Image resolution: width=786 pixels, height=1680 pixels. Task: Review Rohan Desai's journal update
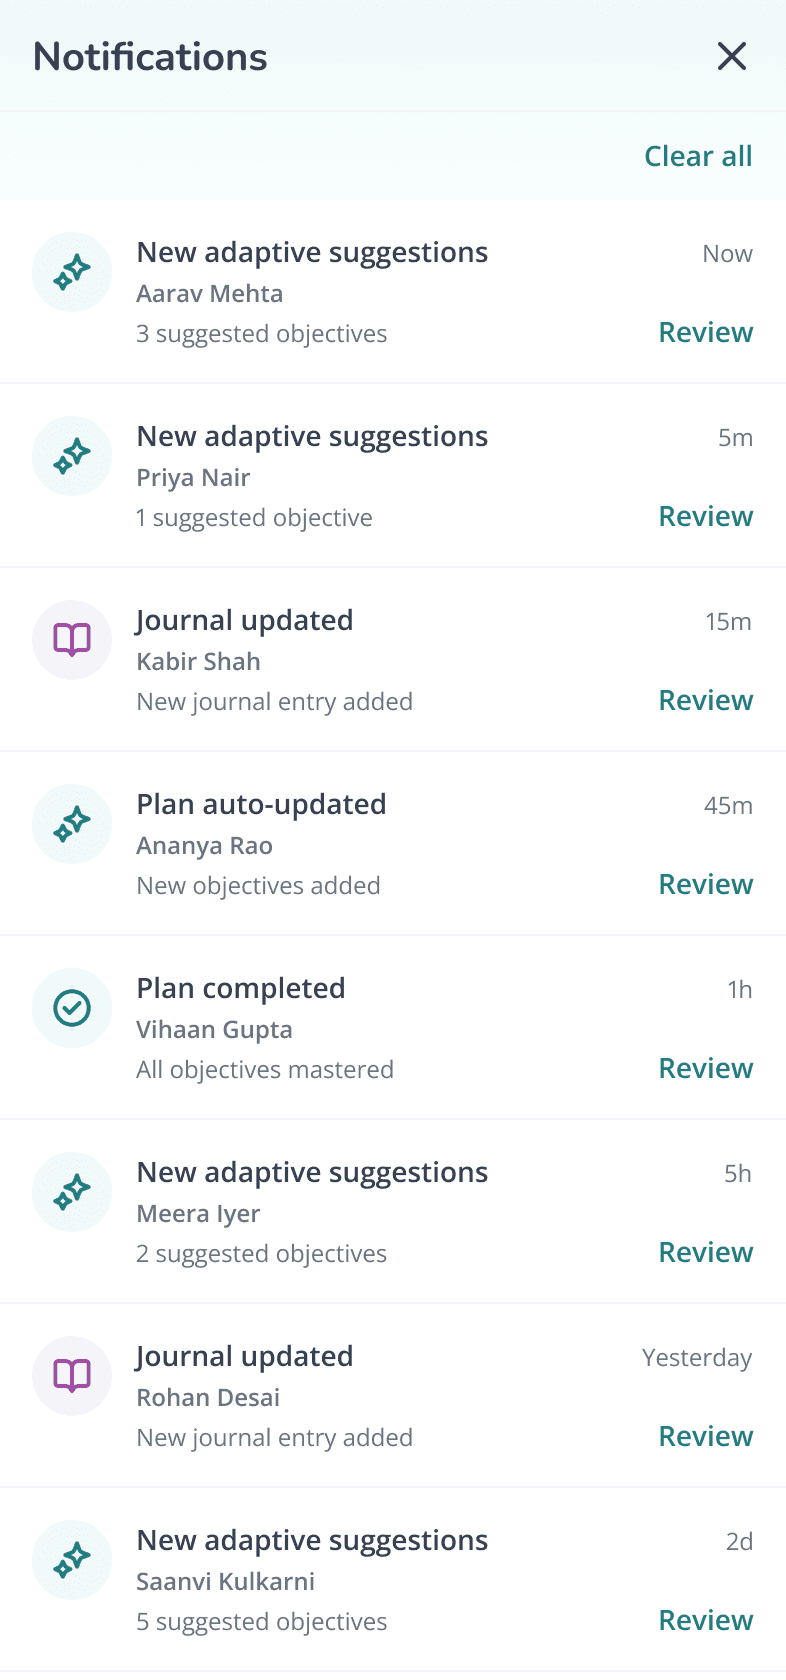click(705, 1436)
